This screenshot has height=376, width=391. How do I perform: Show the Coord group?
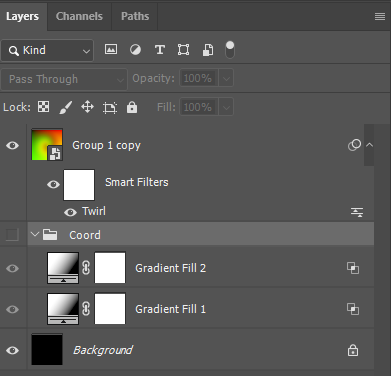(12, 235)
